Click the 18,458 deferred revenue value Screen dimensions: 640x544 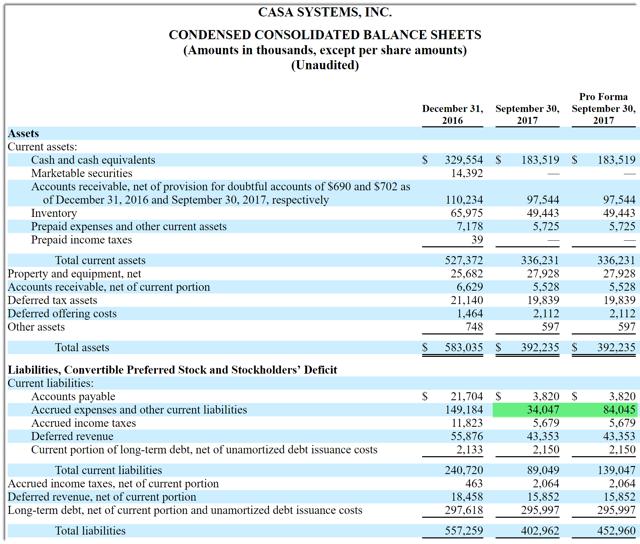(467, 497)
